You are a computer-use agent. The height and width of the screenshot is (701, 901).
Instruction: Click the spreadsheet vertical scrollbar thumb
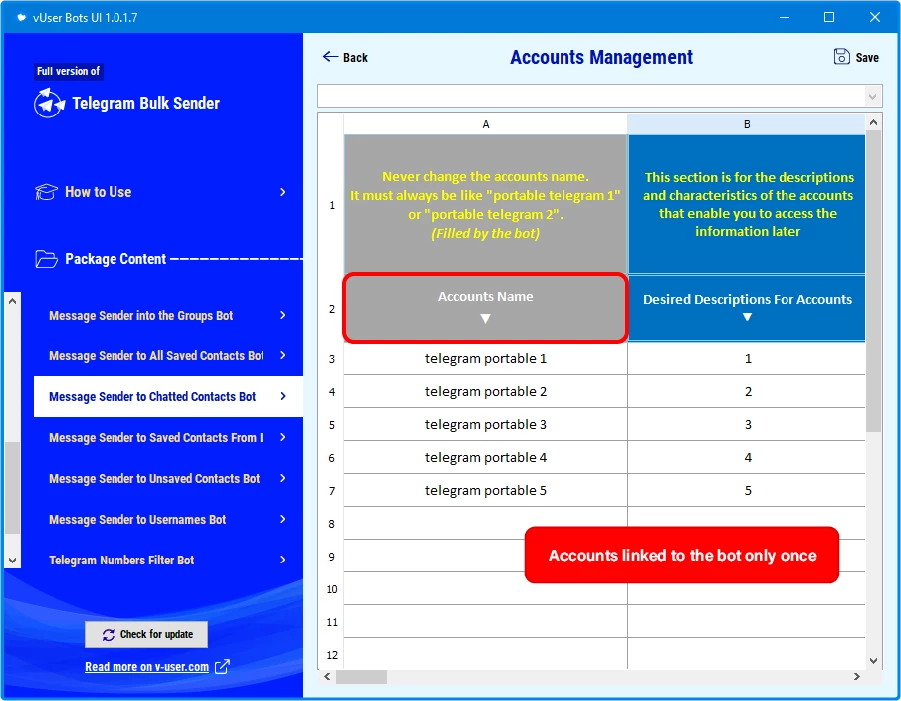coord(873,282)
